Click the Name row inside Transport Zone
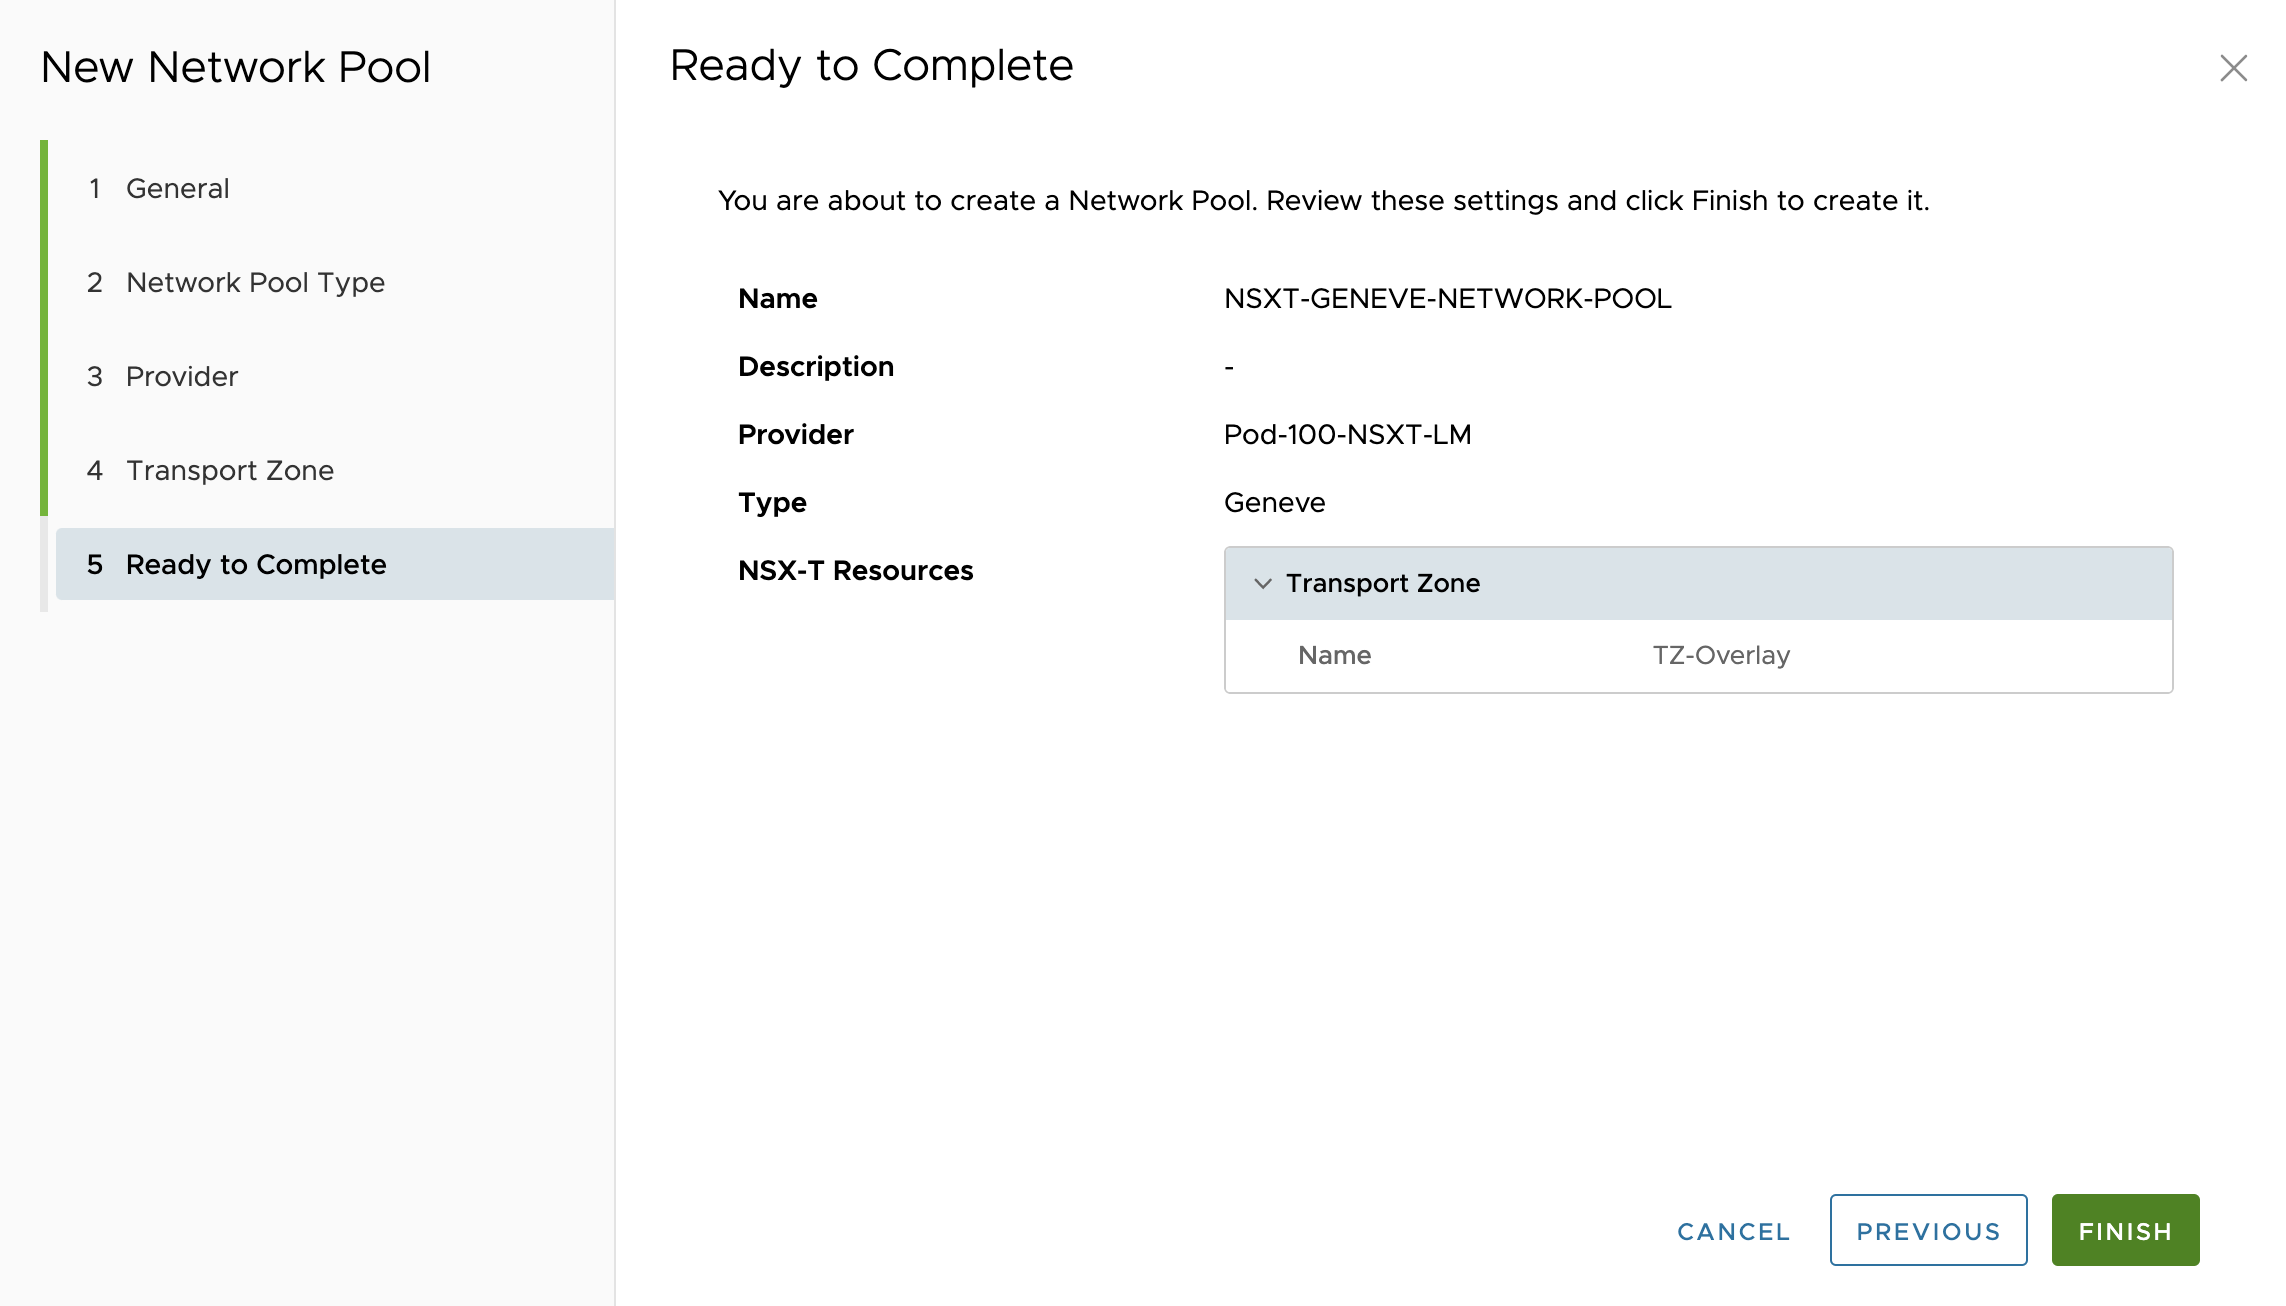This screenshot has height=1306, width=2286. coord(1334,655)
